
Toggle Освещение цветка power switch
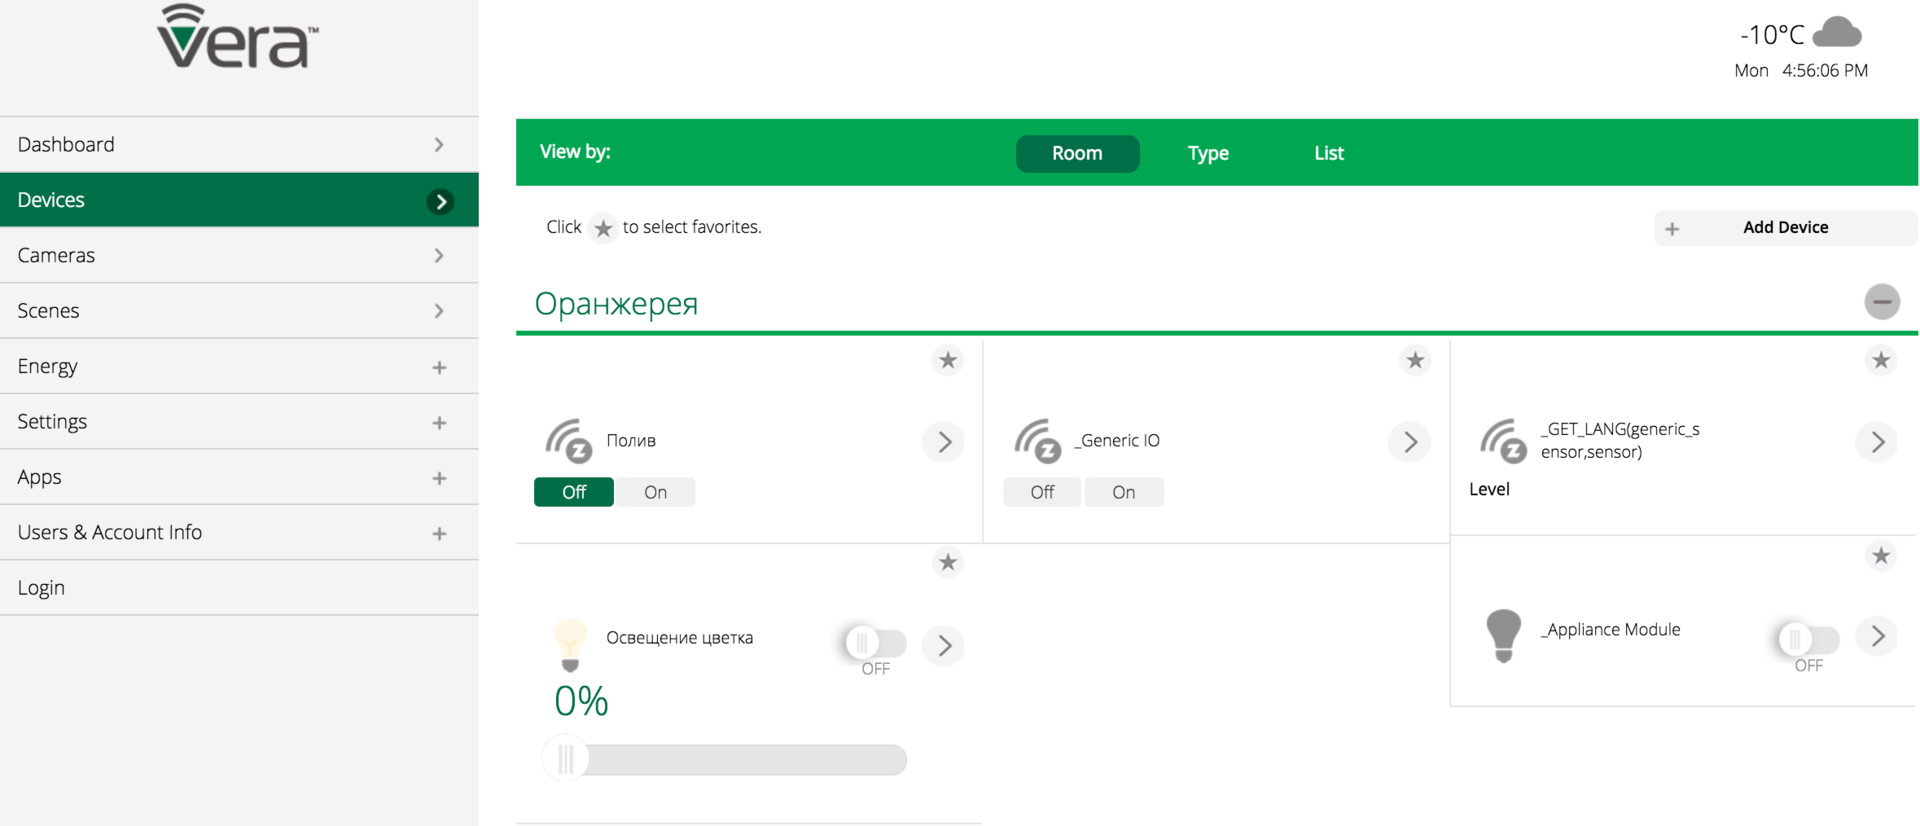coord(875,643)
